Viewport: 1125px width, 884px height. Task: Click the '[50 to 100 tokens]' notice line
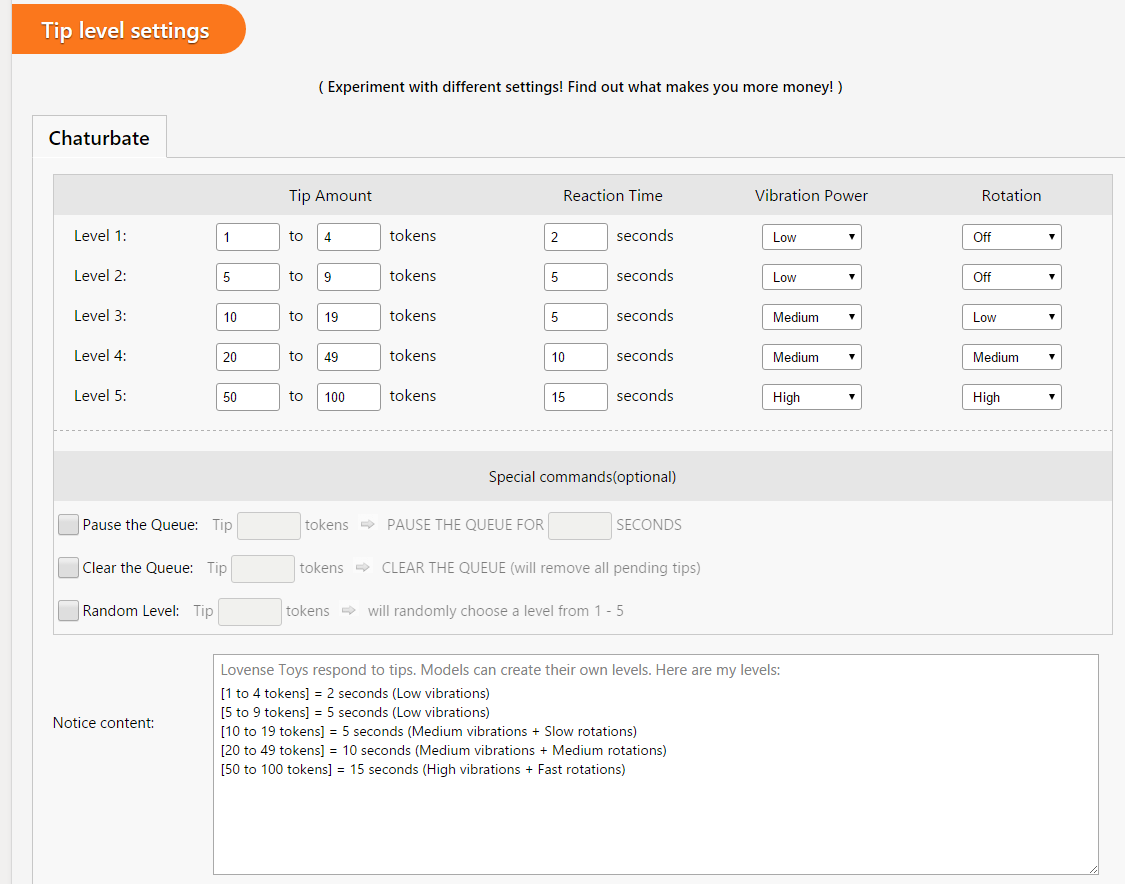coord(423,769)
